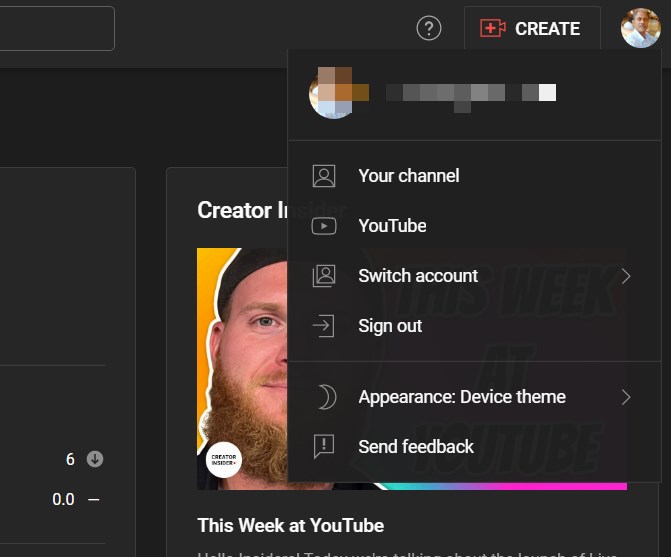671x557 pixels.
Task: Go to YouTube from the account menu
Action: 475,226
